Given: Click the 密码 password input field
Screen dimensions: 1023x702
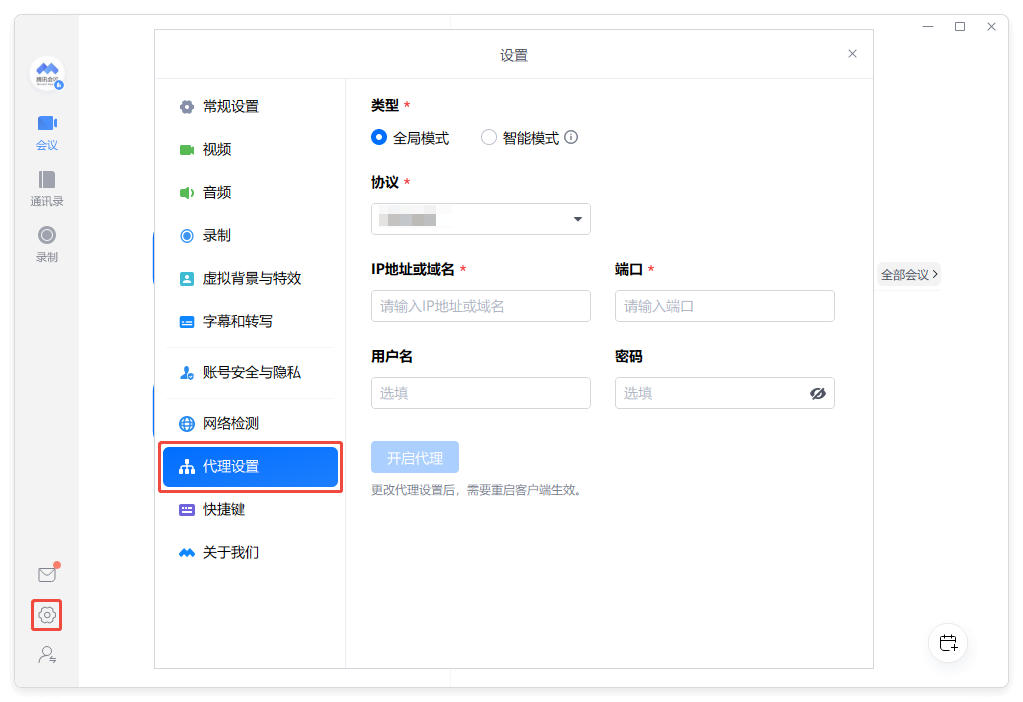Looking at the screenshot, I should 725,393.
